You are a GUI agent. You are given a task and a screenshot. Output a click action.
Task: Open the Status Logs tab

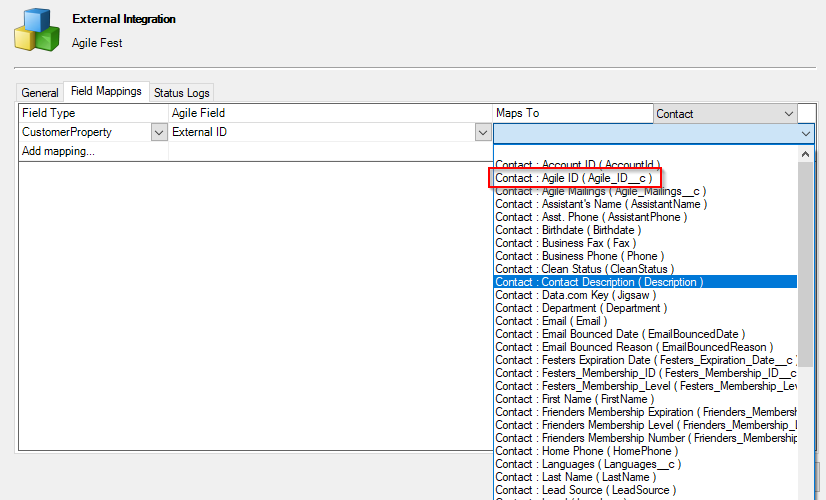[182, 93]
